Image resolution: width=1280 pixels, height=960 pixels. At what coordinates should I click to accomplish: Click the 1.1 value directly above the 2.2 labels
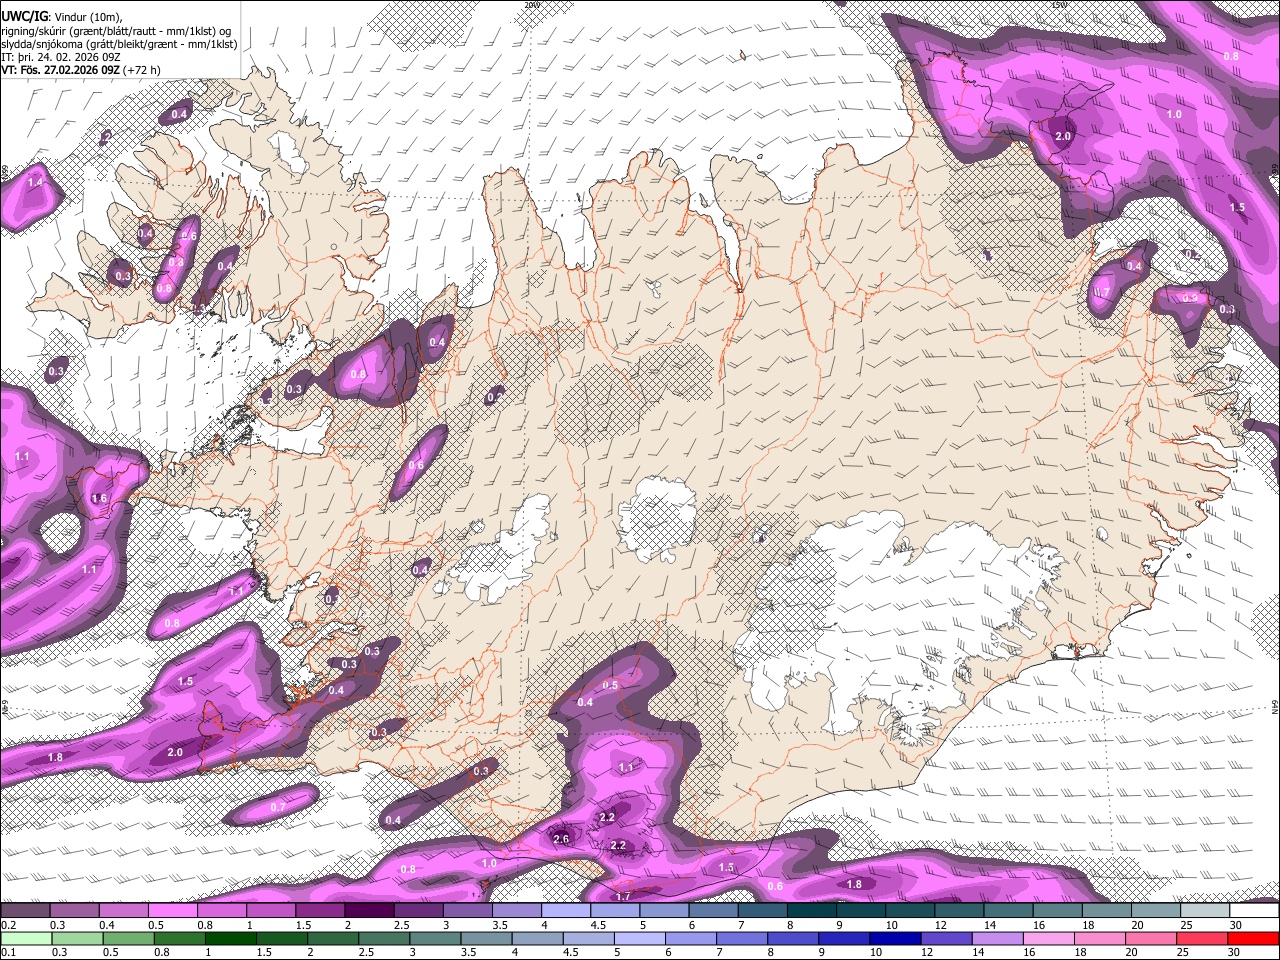point(626,767)
